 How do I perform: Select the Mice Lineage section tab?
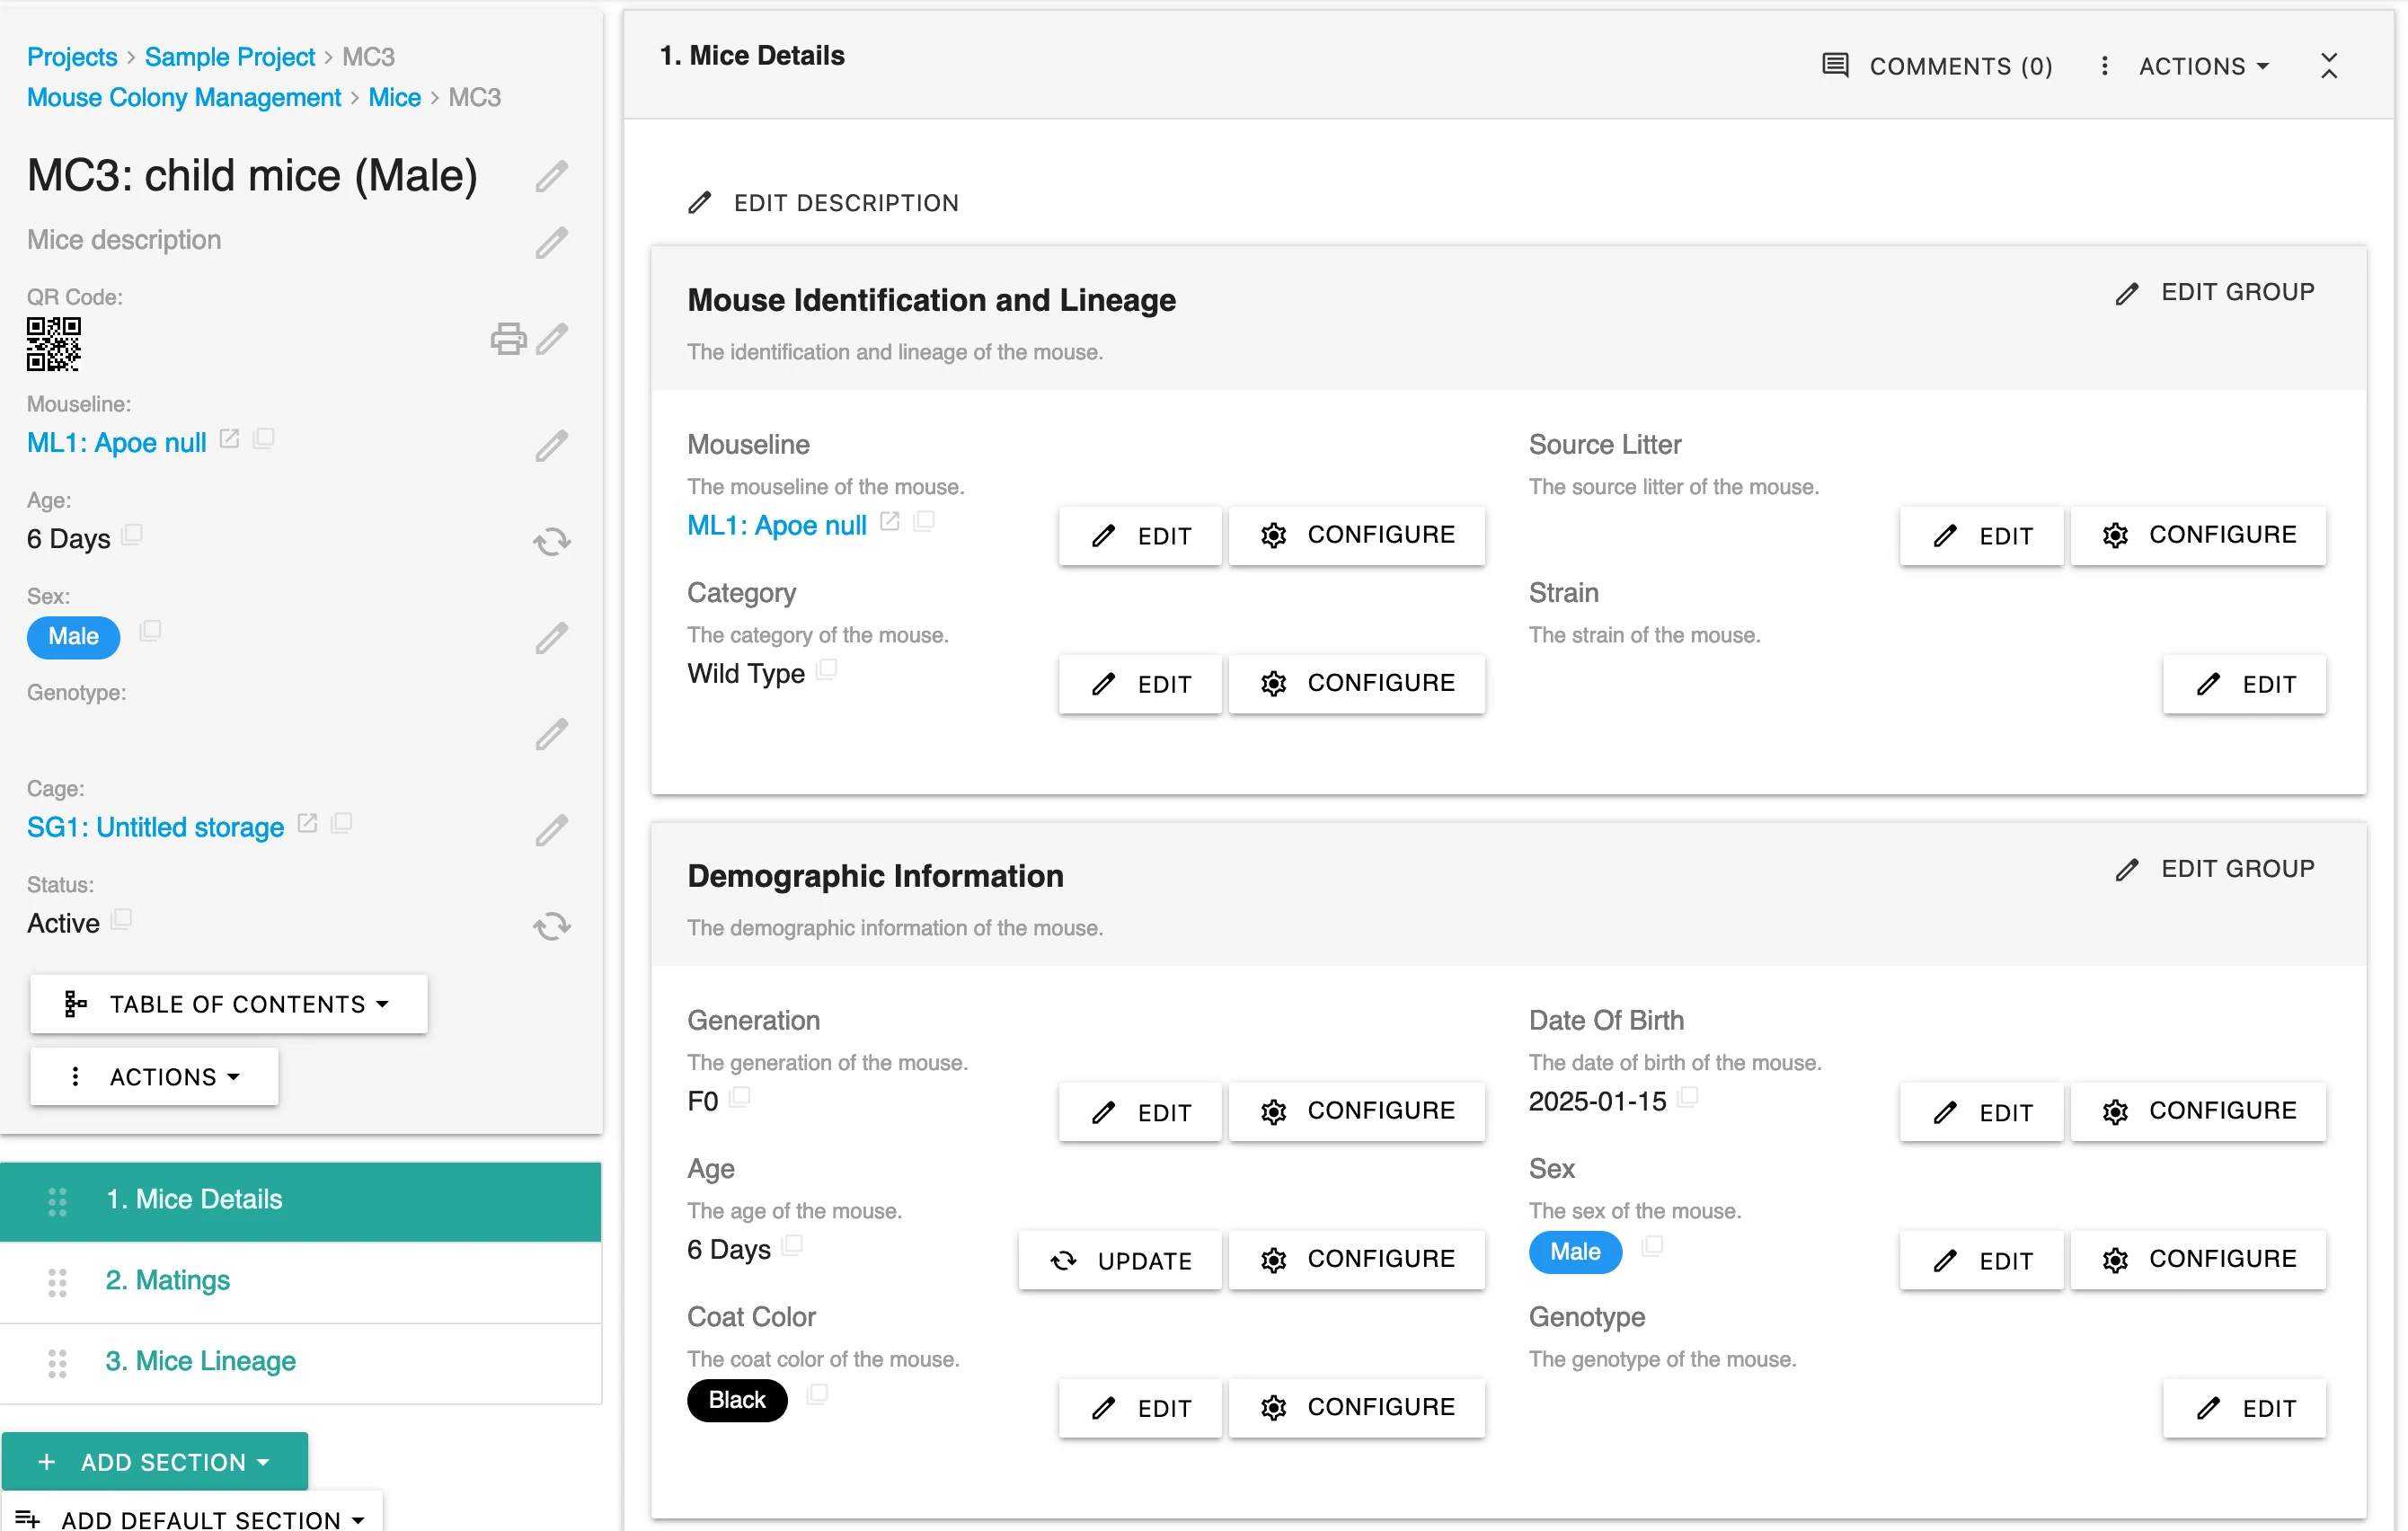[199, 1360]
